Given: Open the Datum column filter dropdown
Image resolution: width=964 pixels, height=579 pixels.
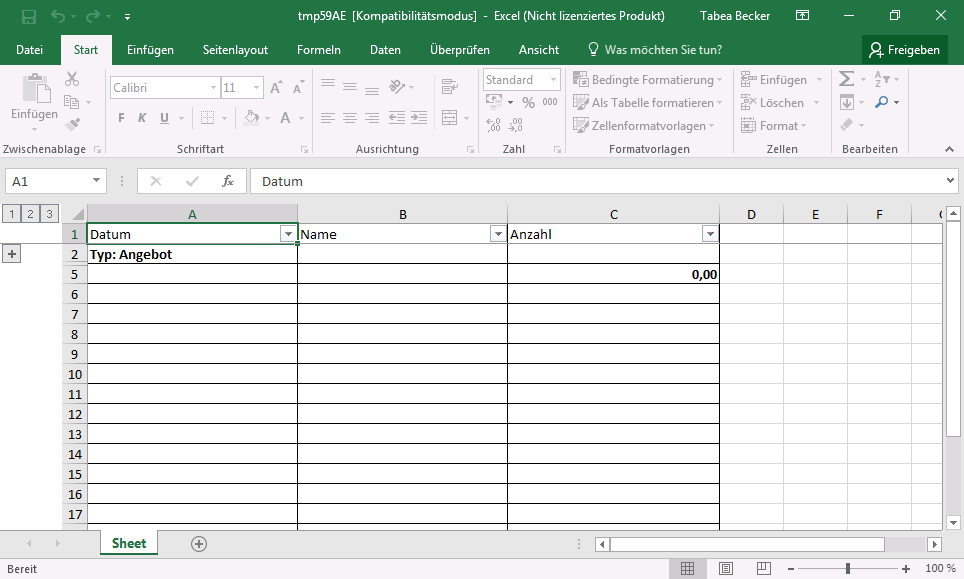Looking at the screenshot, I should (288, 234).
